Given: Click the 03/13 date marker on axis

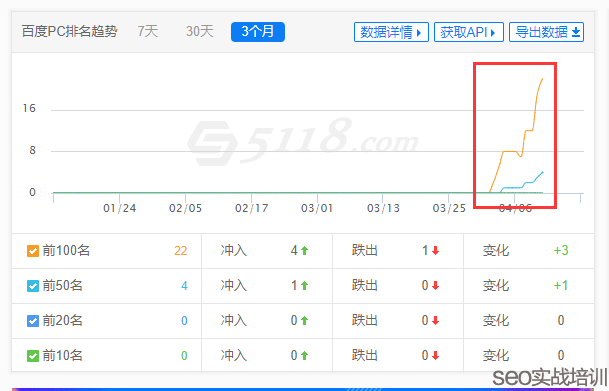Looking at the screenshot, I should (x=383, y=209).
